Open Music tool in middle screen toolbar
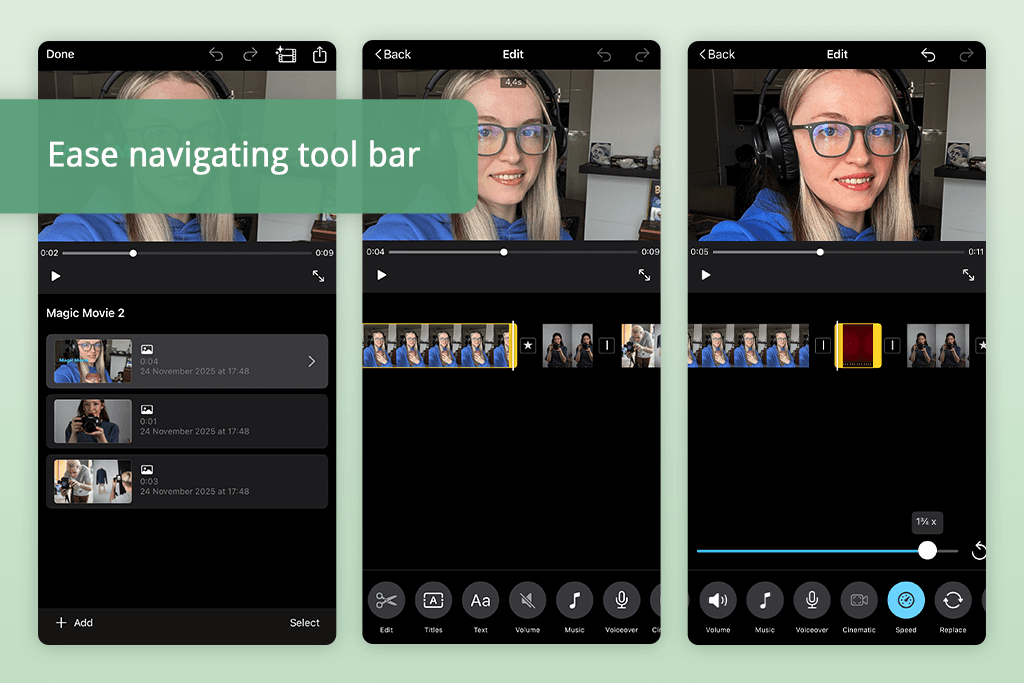This screenshot has width=1024, height=683. pos(574,600)
